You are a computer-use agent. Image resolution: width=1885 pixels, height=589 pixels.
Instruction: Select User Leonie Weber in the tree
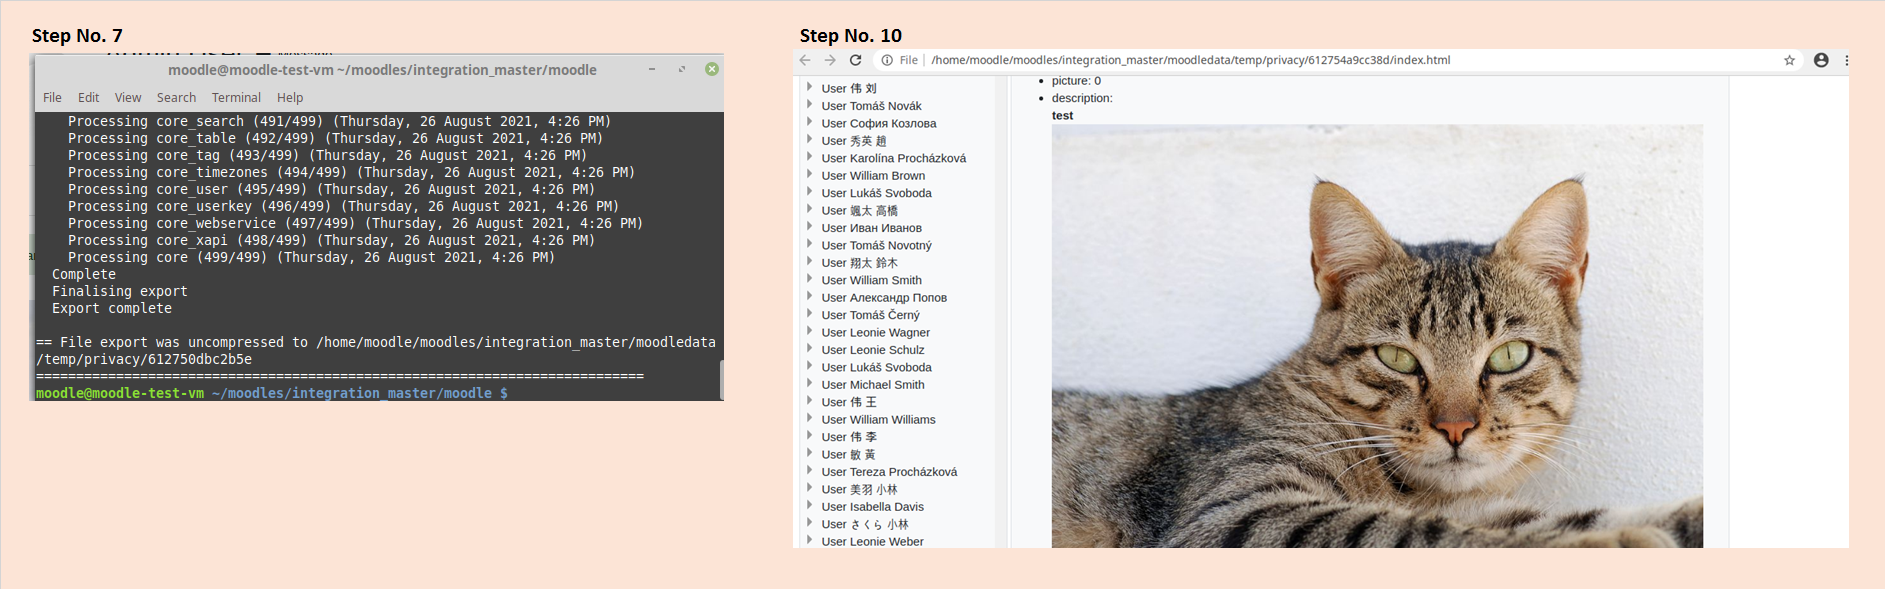872,541
